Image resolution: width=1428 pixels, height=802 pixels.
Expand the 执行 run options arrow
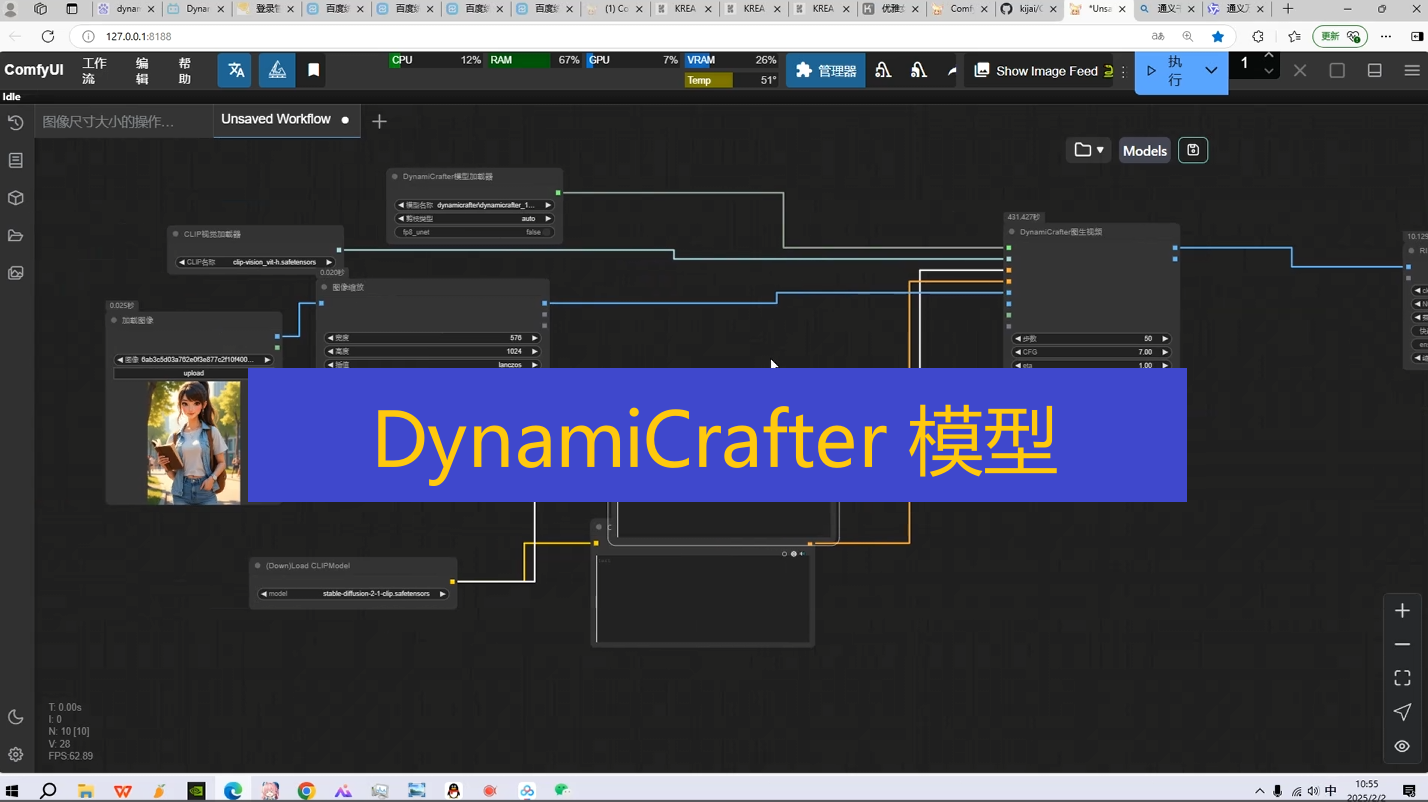[1211, 71]
